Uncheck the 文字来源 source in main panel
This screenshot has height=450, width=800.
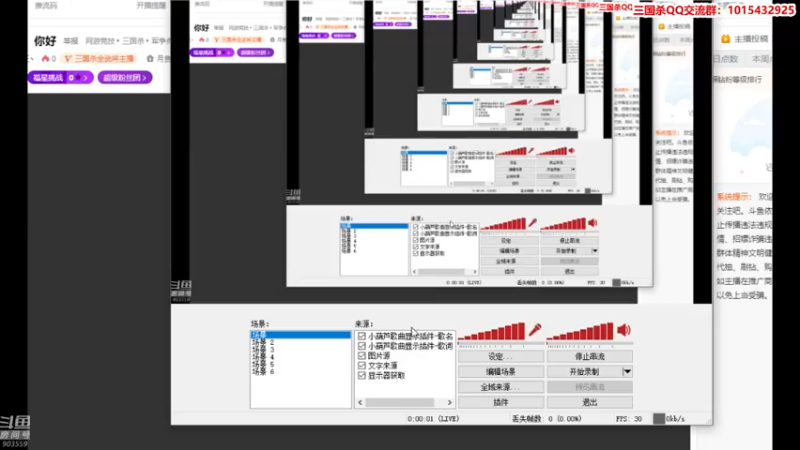pyautogui.click(x=362, y=365)
